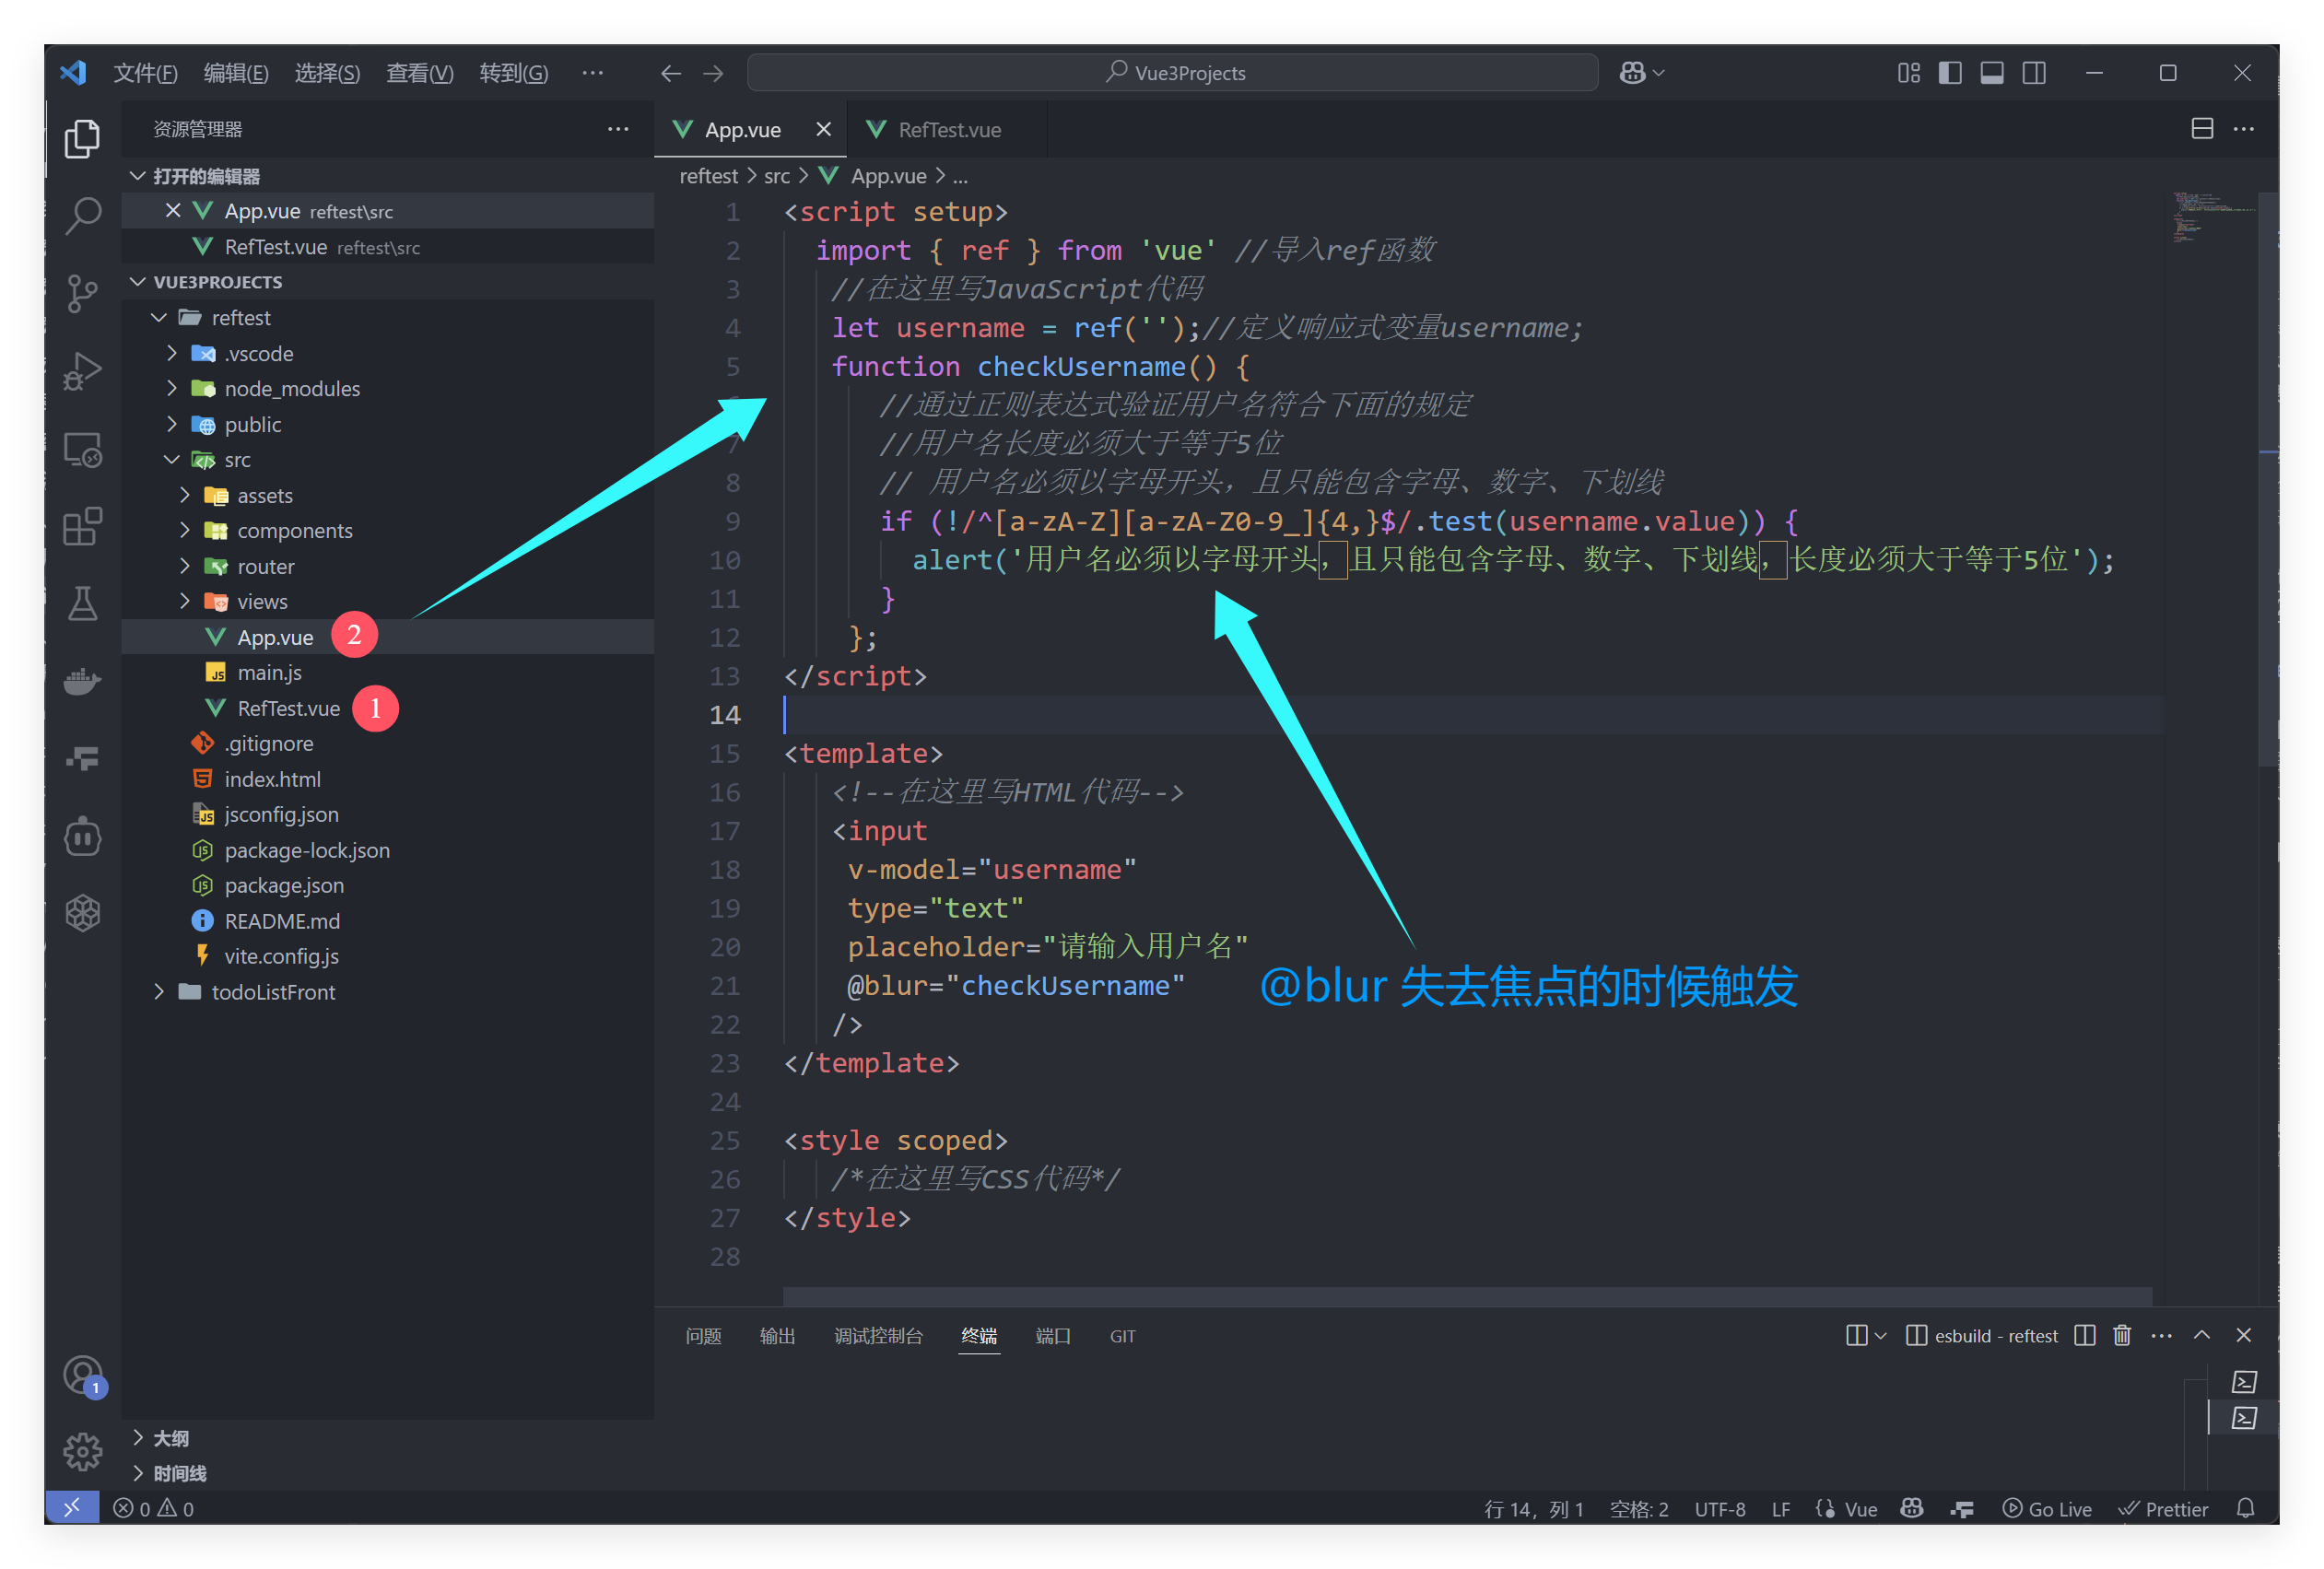The width and height of the screenshot is (2324, 1569).
Task: Open the Source Control view
Action: coord(83,293)
